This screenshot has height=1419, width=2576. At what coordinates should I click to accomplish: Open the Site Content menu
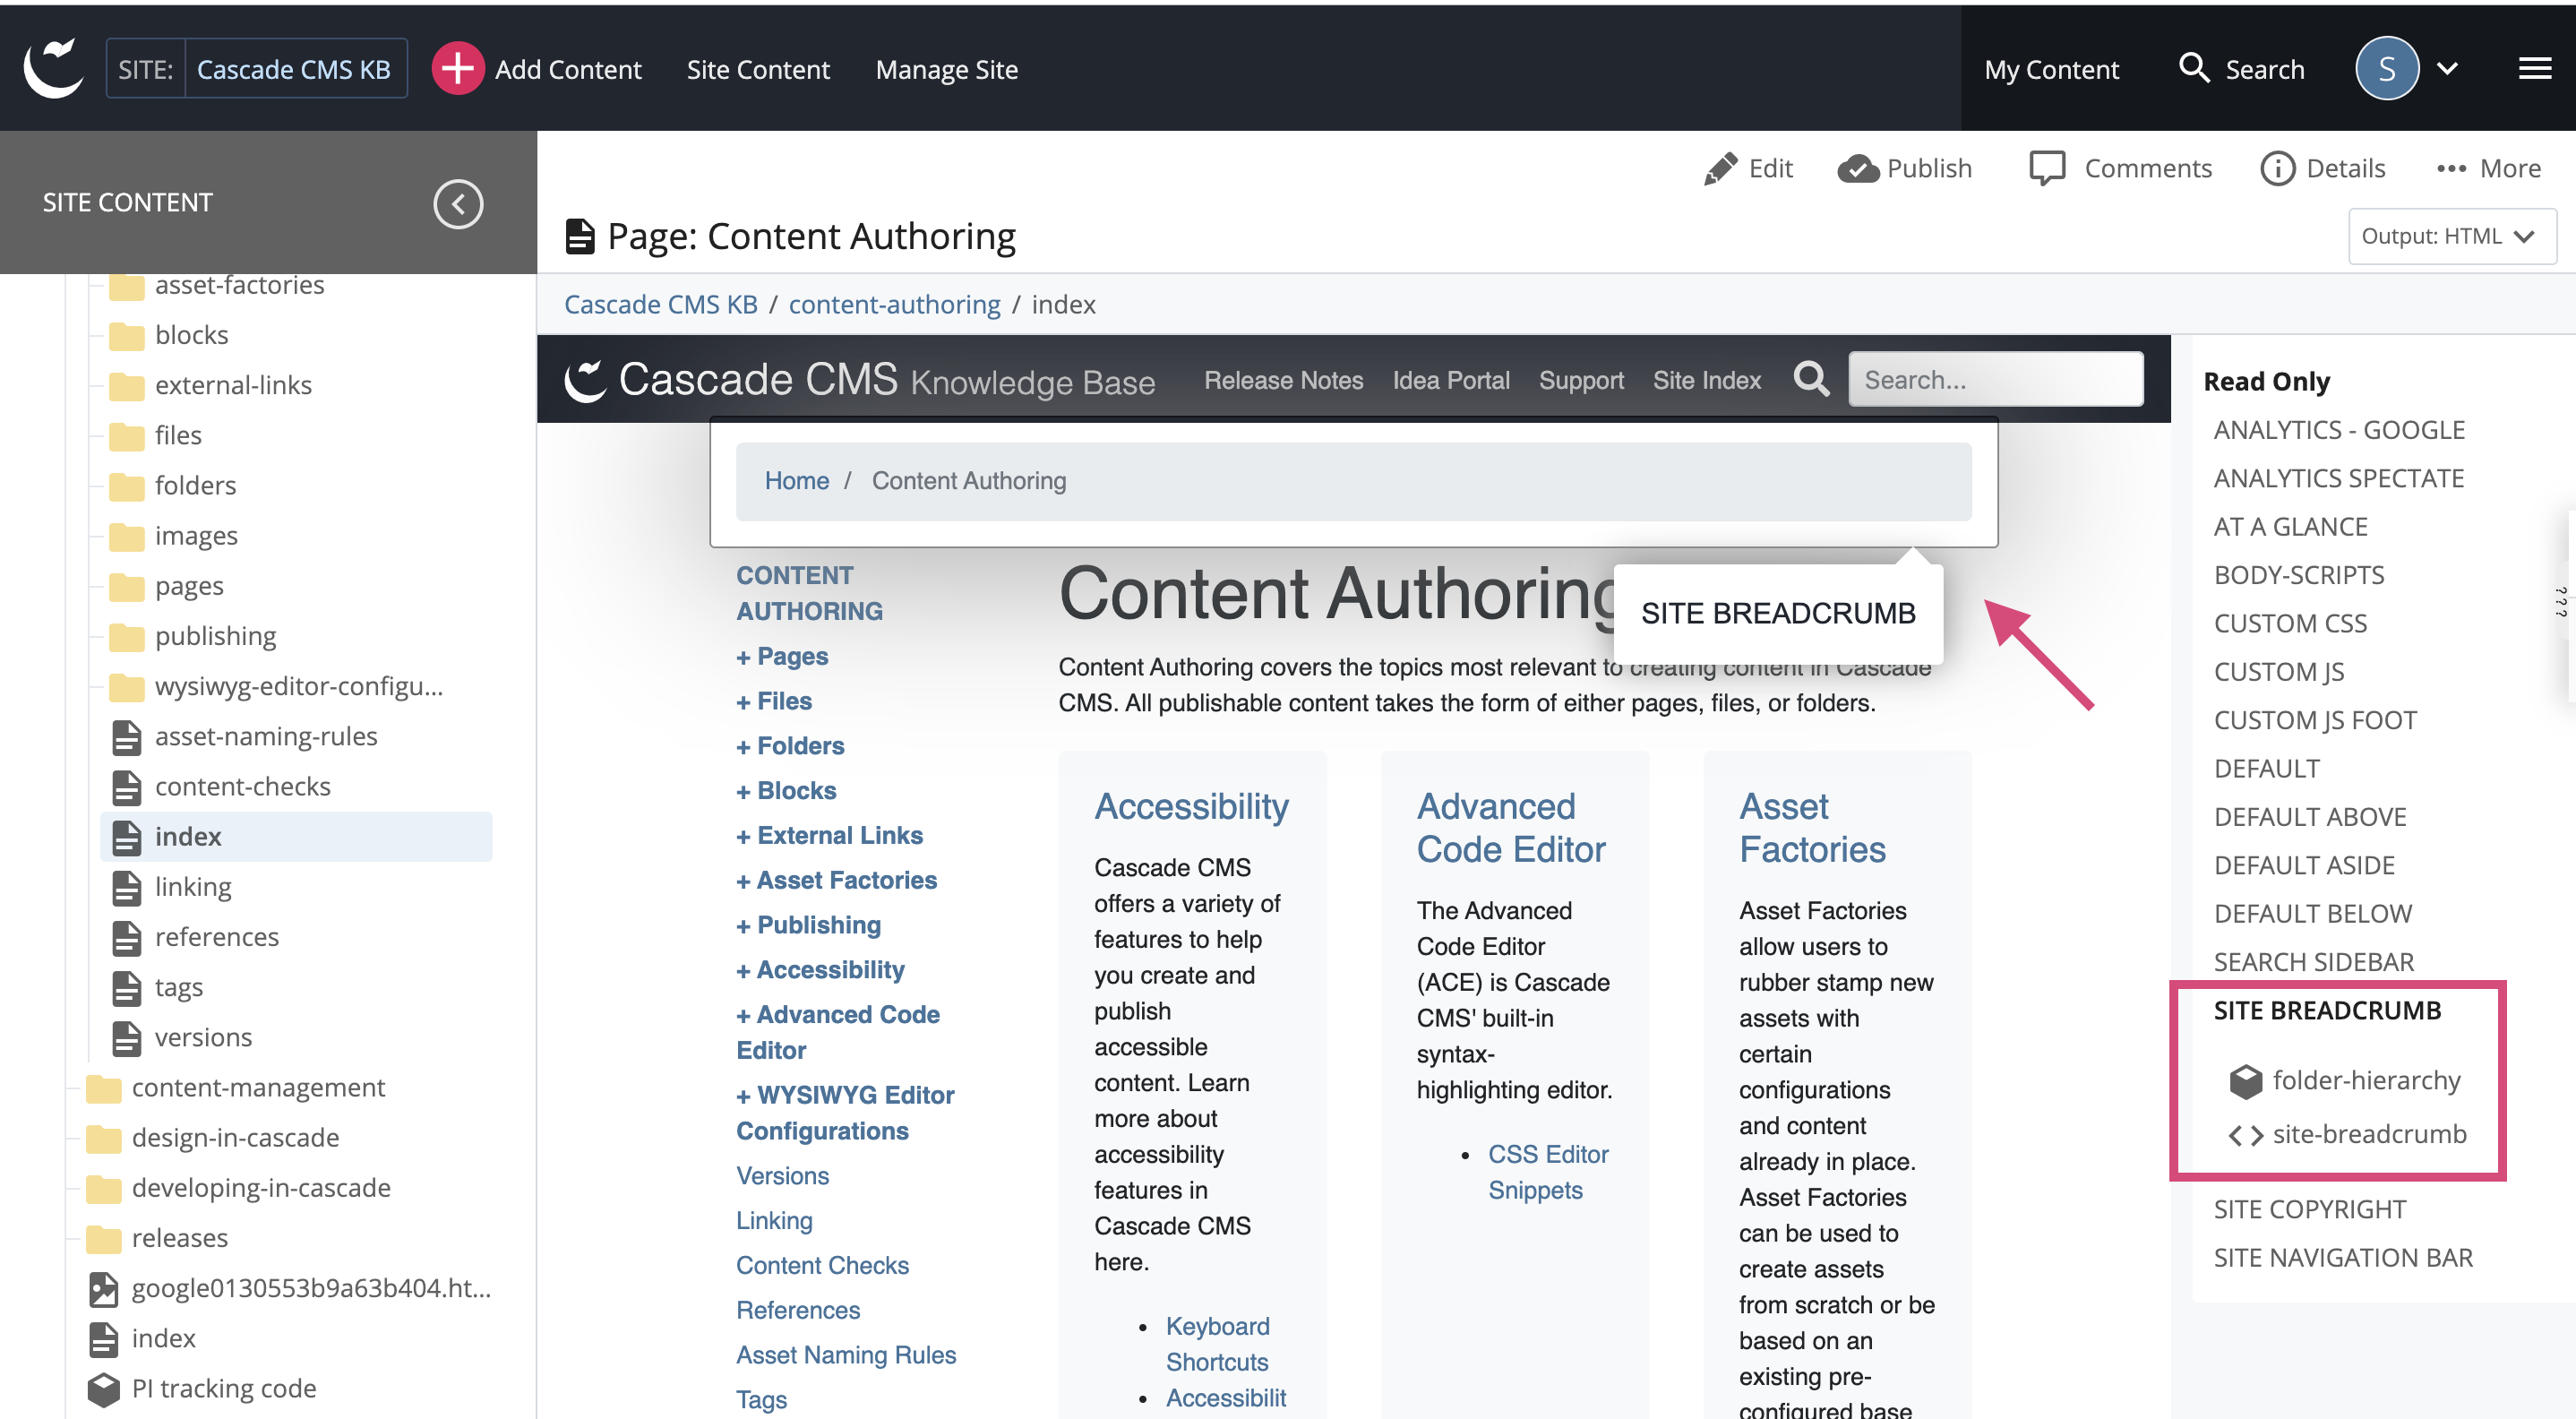coord(758,69)
